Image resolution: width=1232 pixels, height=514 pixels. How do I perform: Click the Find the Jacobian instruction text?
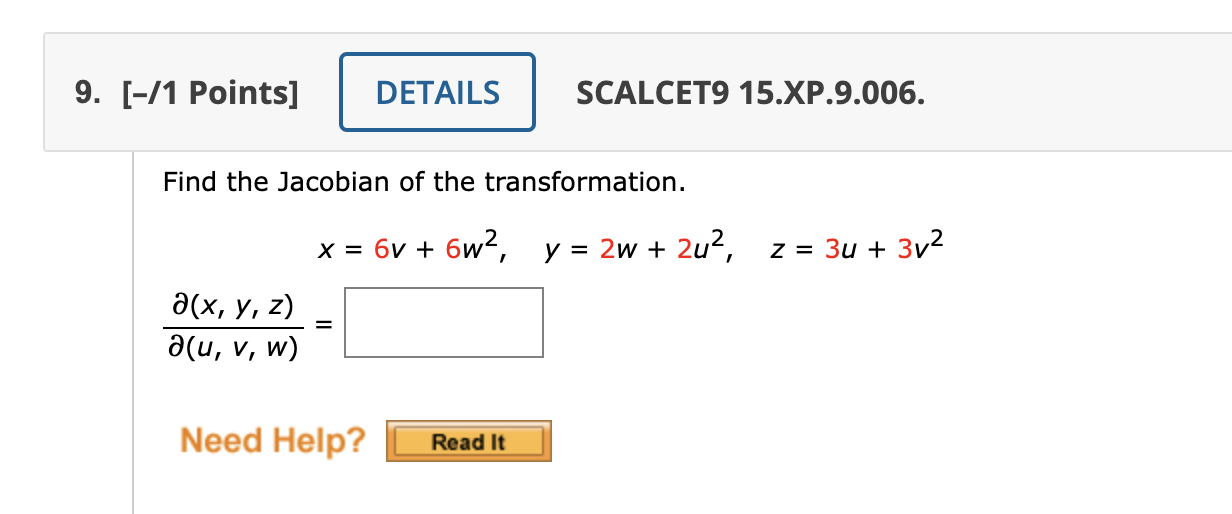(x=425, y=182)
